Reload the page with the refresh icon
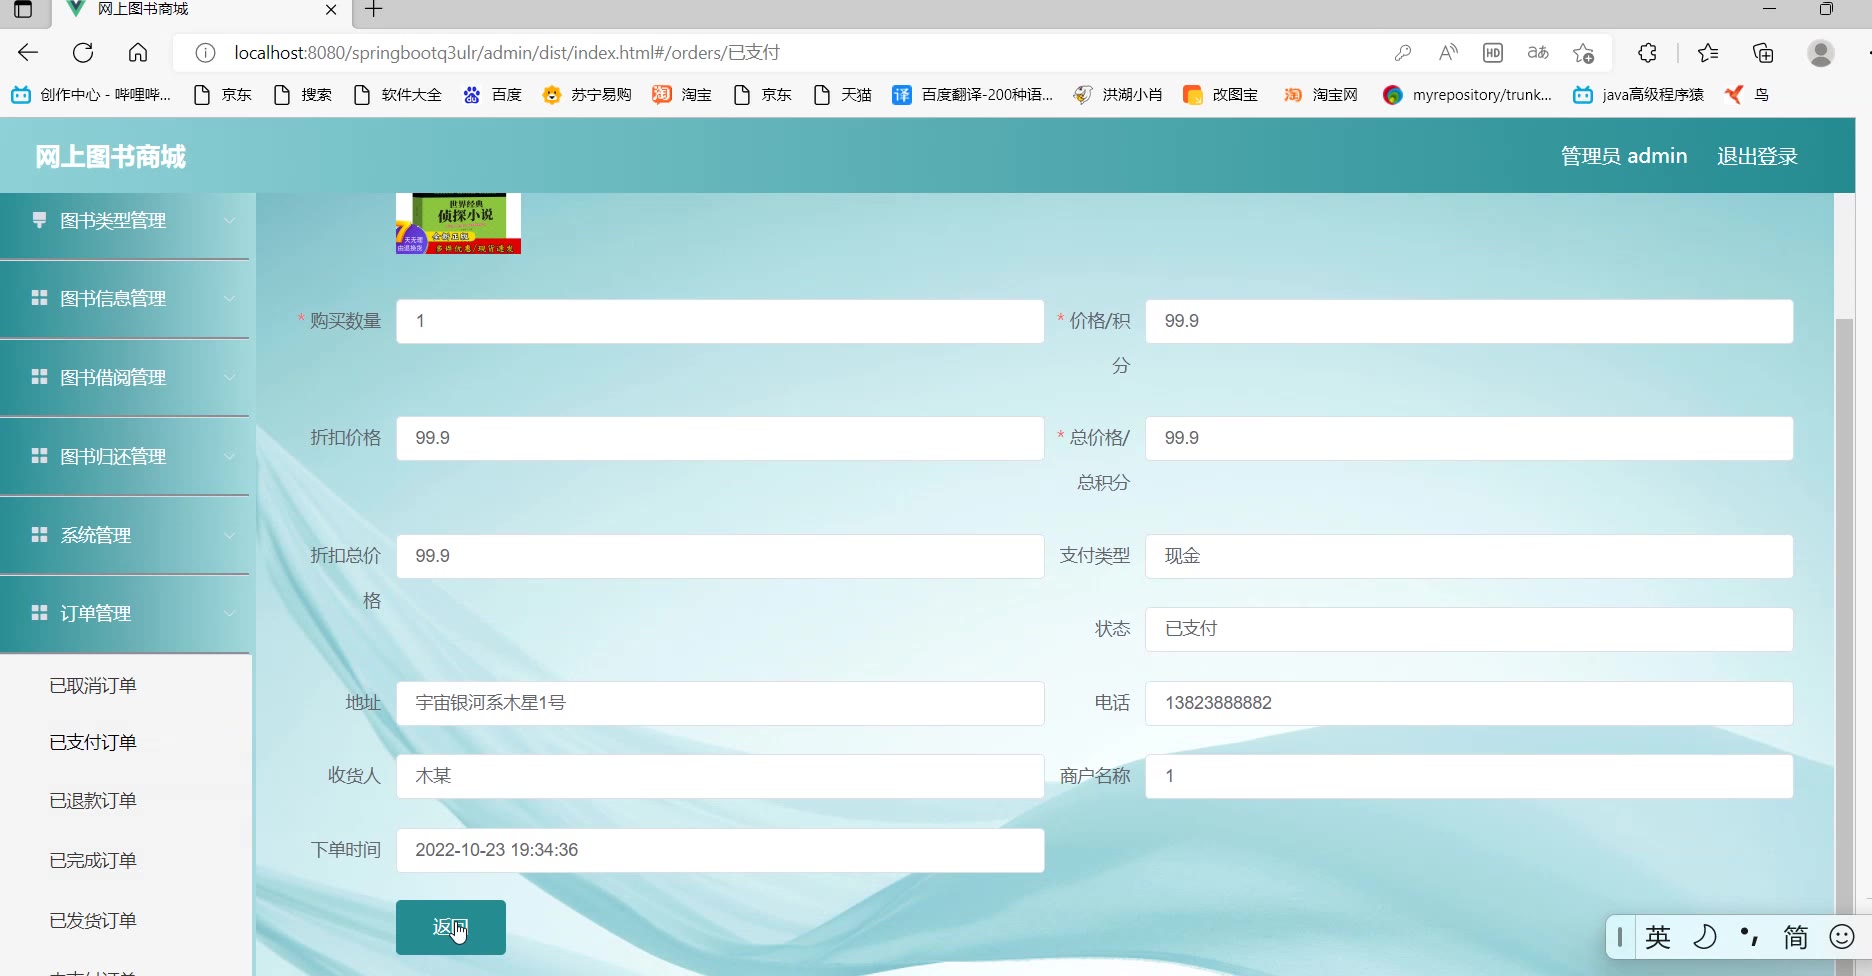This screenshot has height=976, width=1872. coord(83,53)
